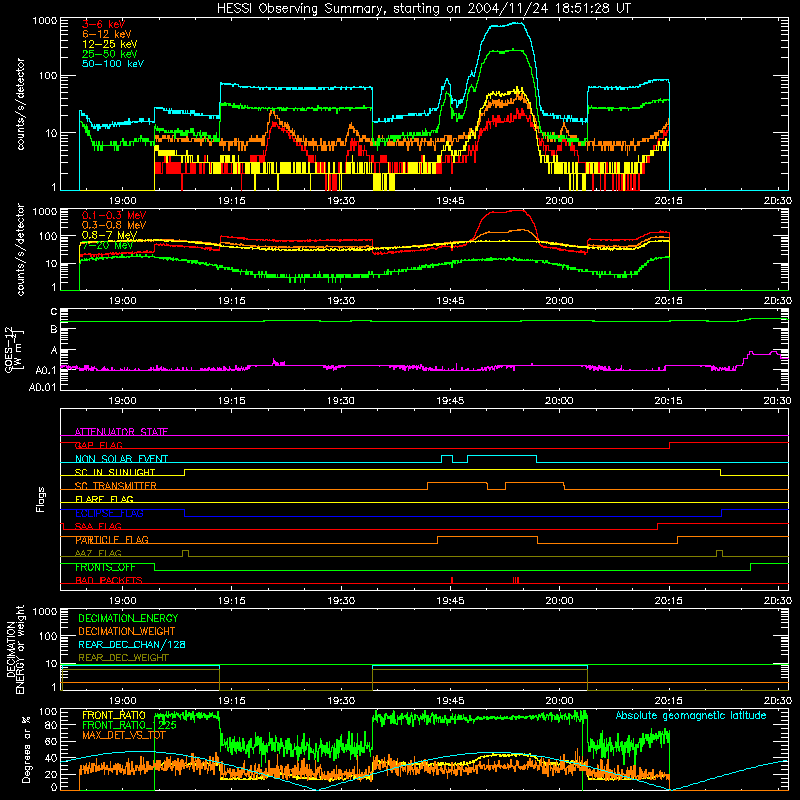This screenshot has height=800, width=800.
Task: Click the 20:15 tick label under the flags panel
Action: click(x=668, y=601)
